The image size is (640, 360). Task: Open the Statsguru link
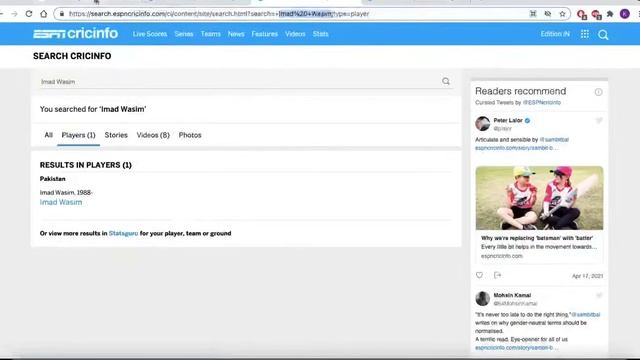click(123, 233)
